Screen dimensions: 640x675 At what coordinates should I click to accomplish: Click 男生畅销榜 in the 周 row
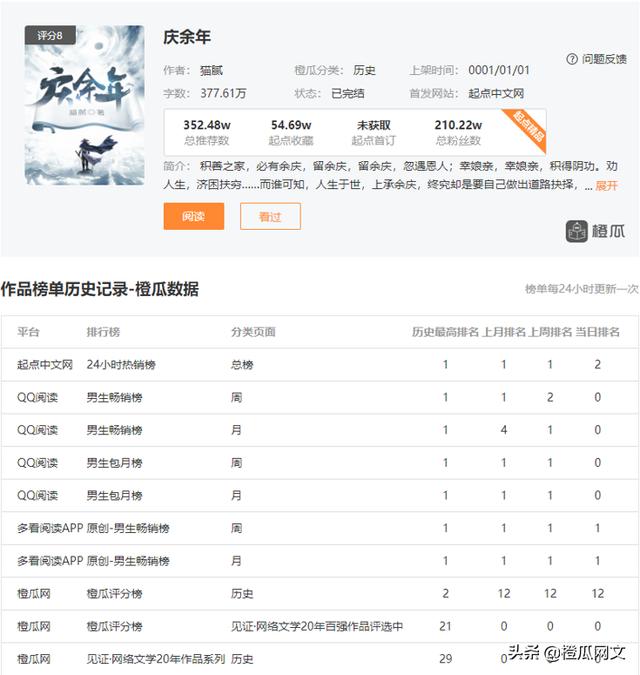pyautogui.click(x=114, y=397)
